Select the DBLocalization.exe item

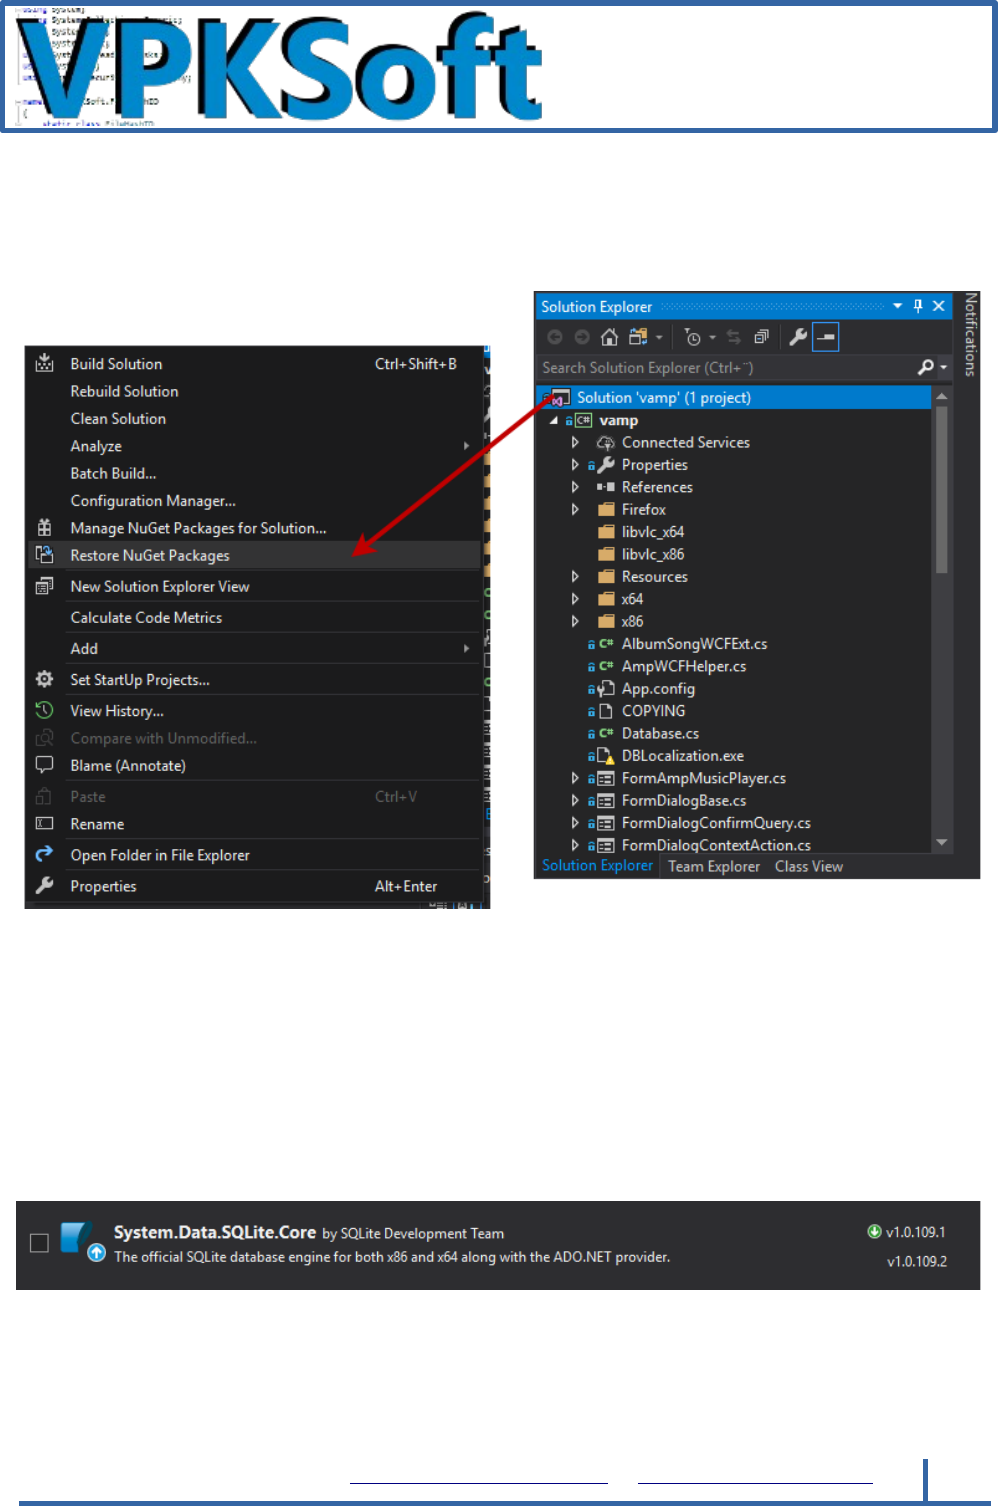coord(682,756)
